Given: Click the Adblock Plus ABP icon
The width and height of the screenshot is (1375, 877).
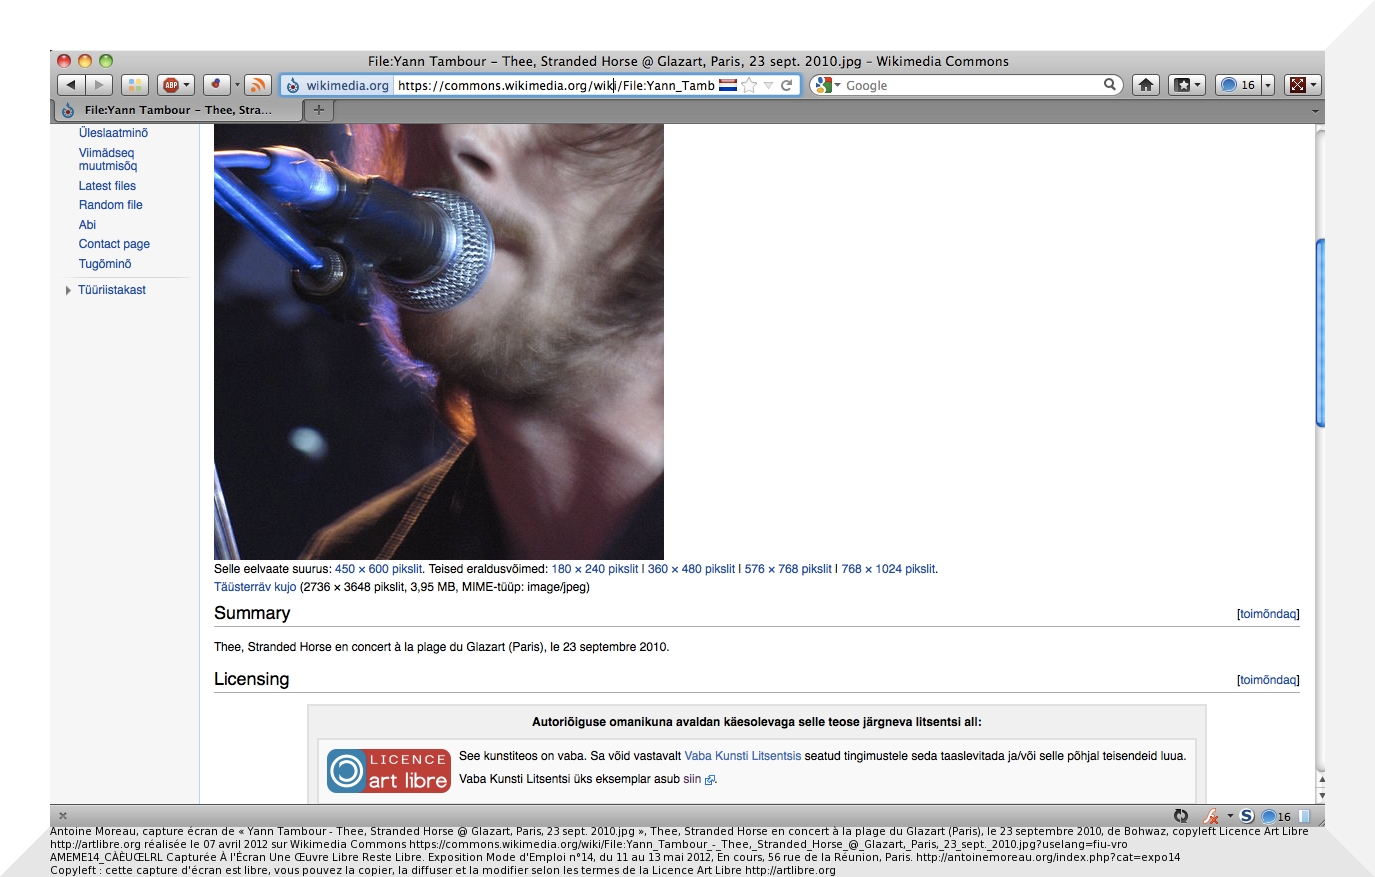Looking at the screenshot, I should coord(171,85).
